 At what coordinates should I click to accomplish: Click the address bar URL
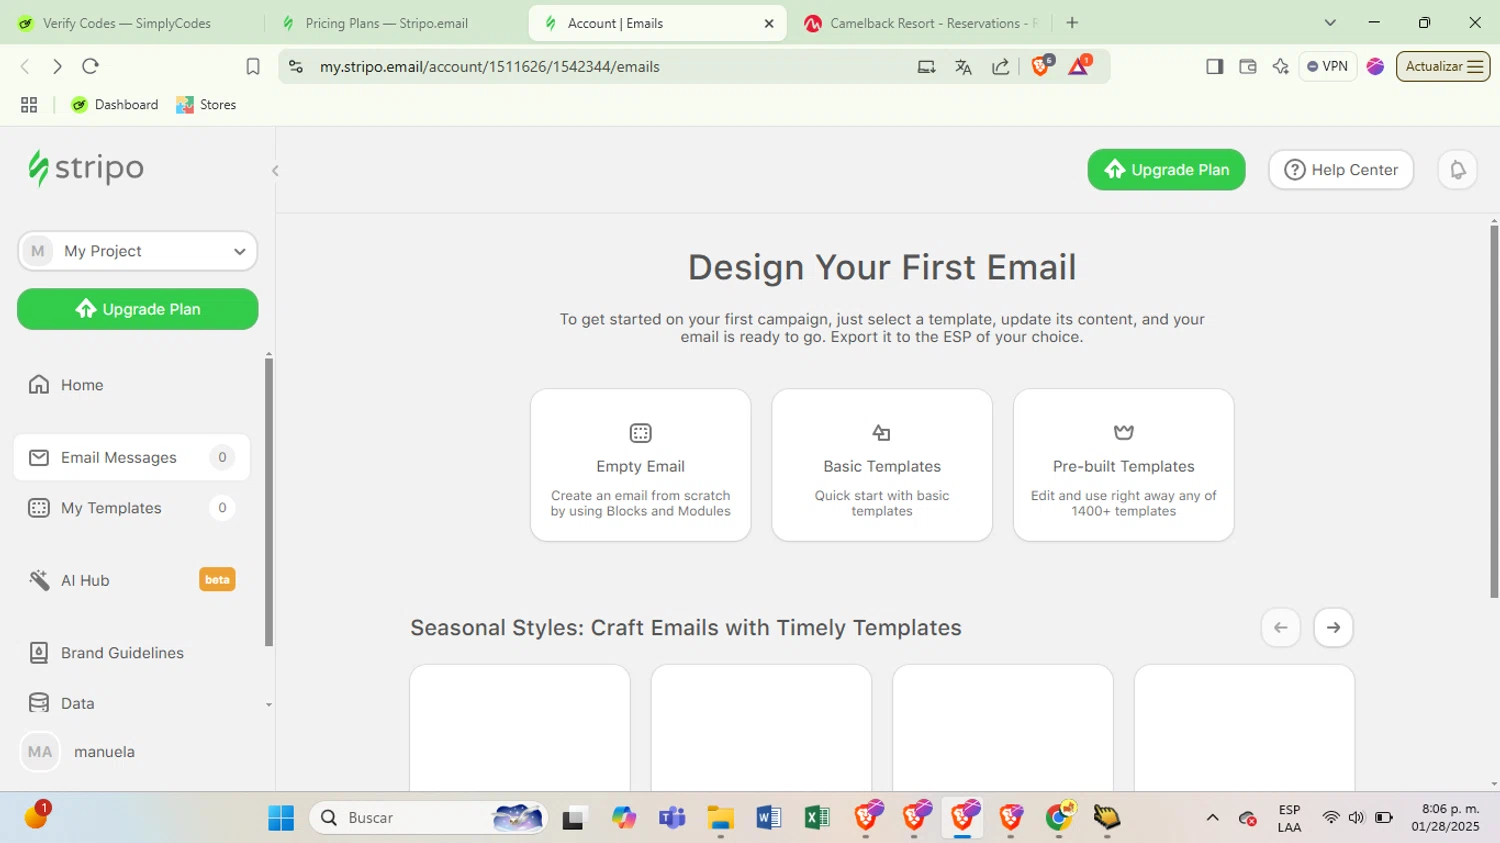tap(489, 67)
